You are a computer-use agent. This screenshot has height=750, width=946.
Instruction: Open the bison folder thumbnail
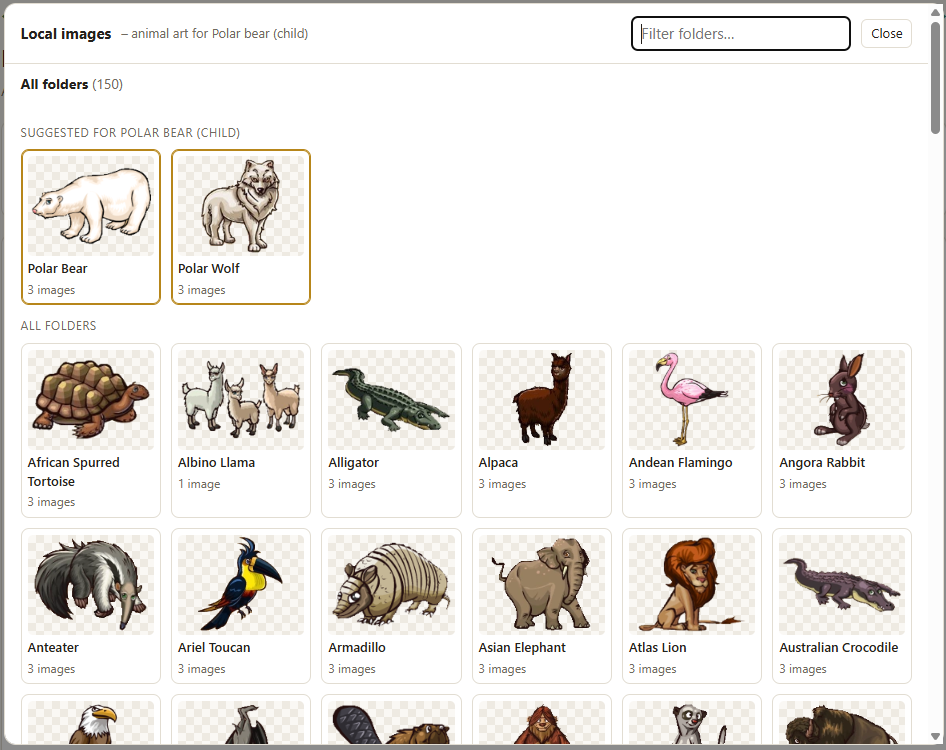click(x=842, y=722)
